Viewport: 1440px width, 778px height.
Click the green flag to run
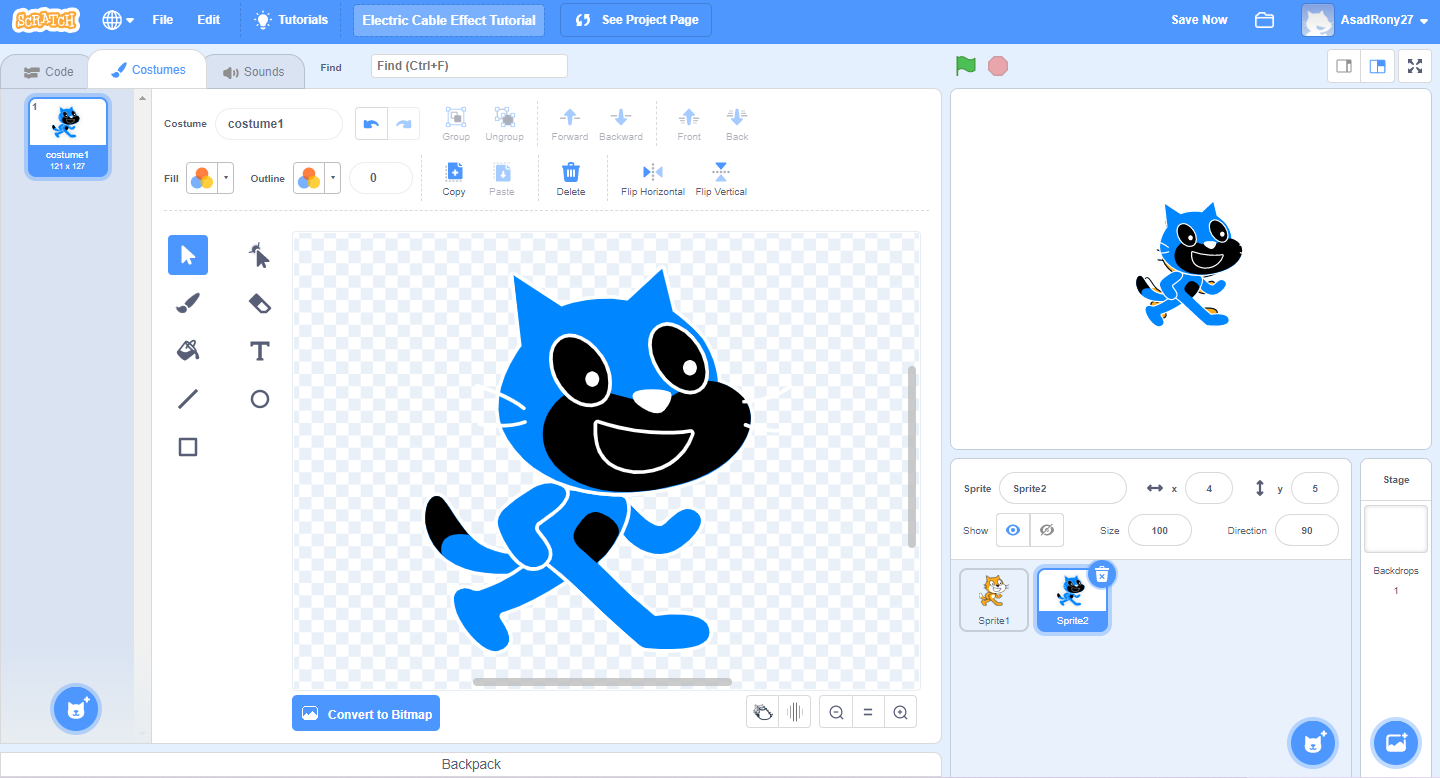[x=965, y=64]
